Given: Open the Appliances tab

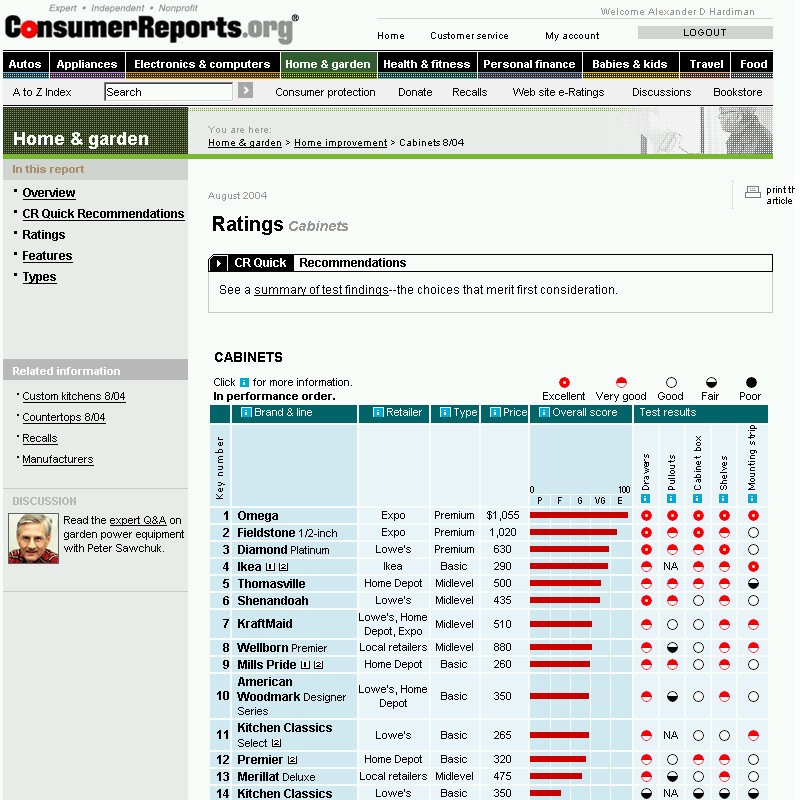Looking at the screenshot, I should tap(87, 64).
